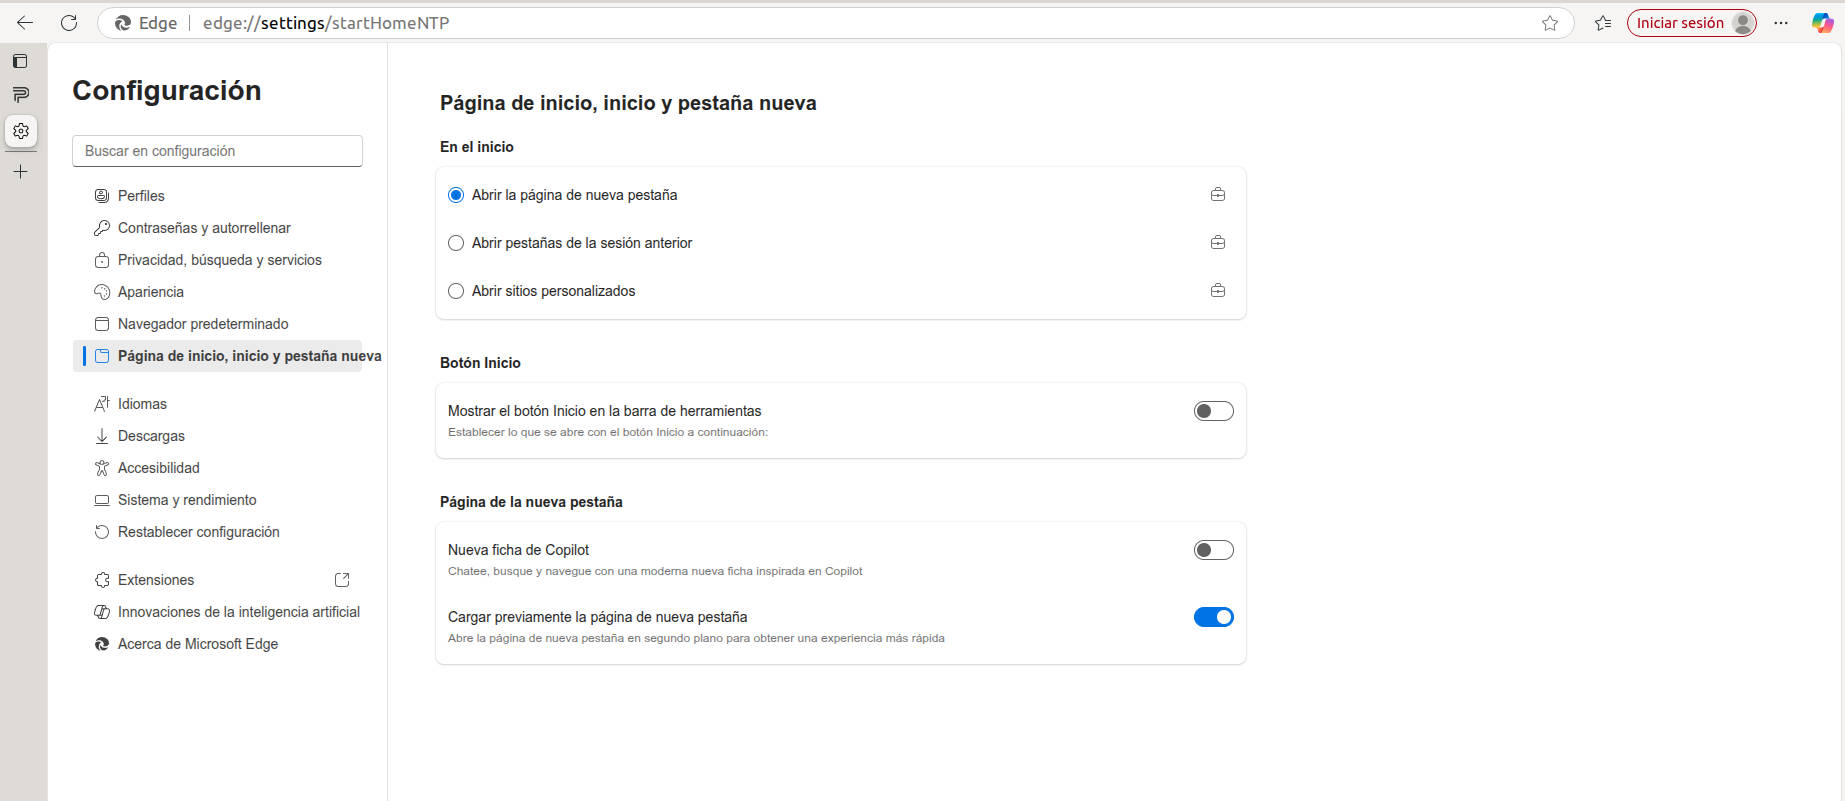The width and height of the screenshot is (1845, 801).
Task: Go to Privacidad, búsqueda y servicios
Action: tap(219, 260)
